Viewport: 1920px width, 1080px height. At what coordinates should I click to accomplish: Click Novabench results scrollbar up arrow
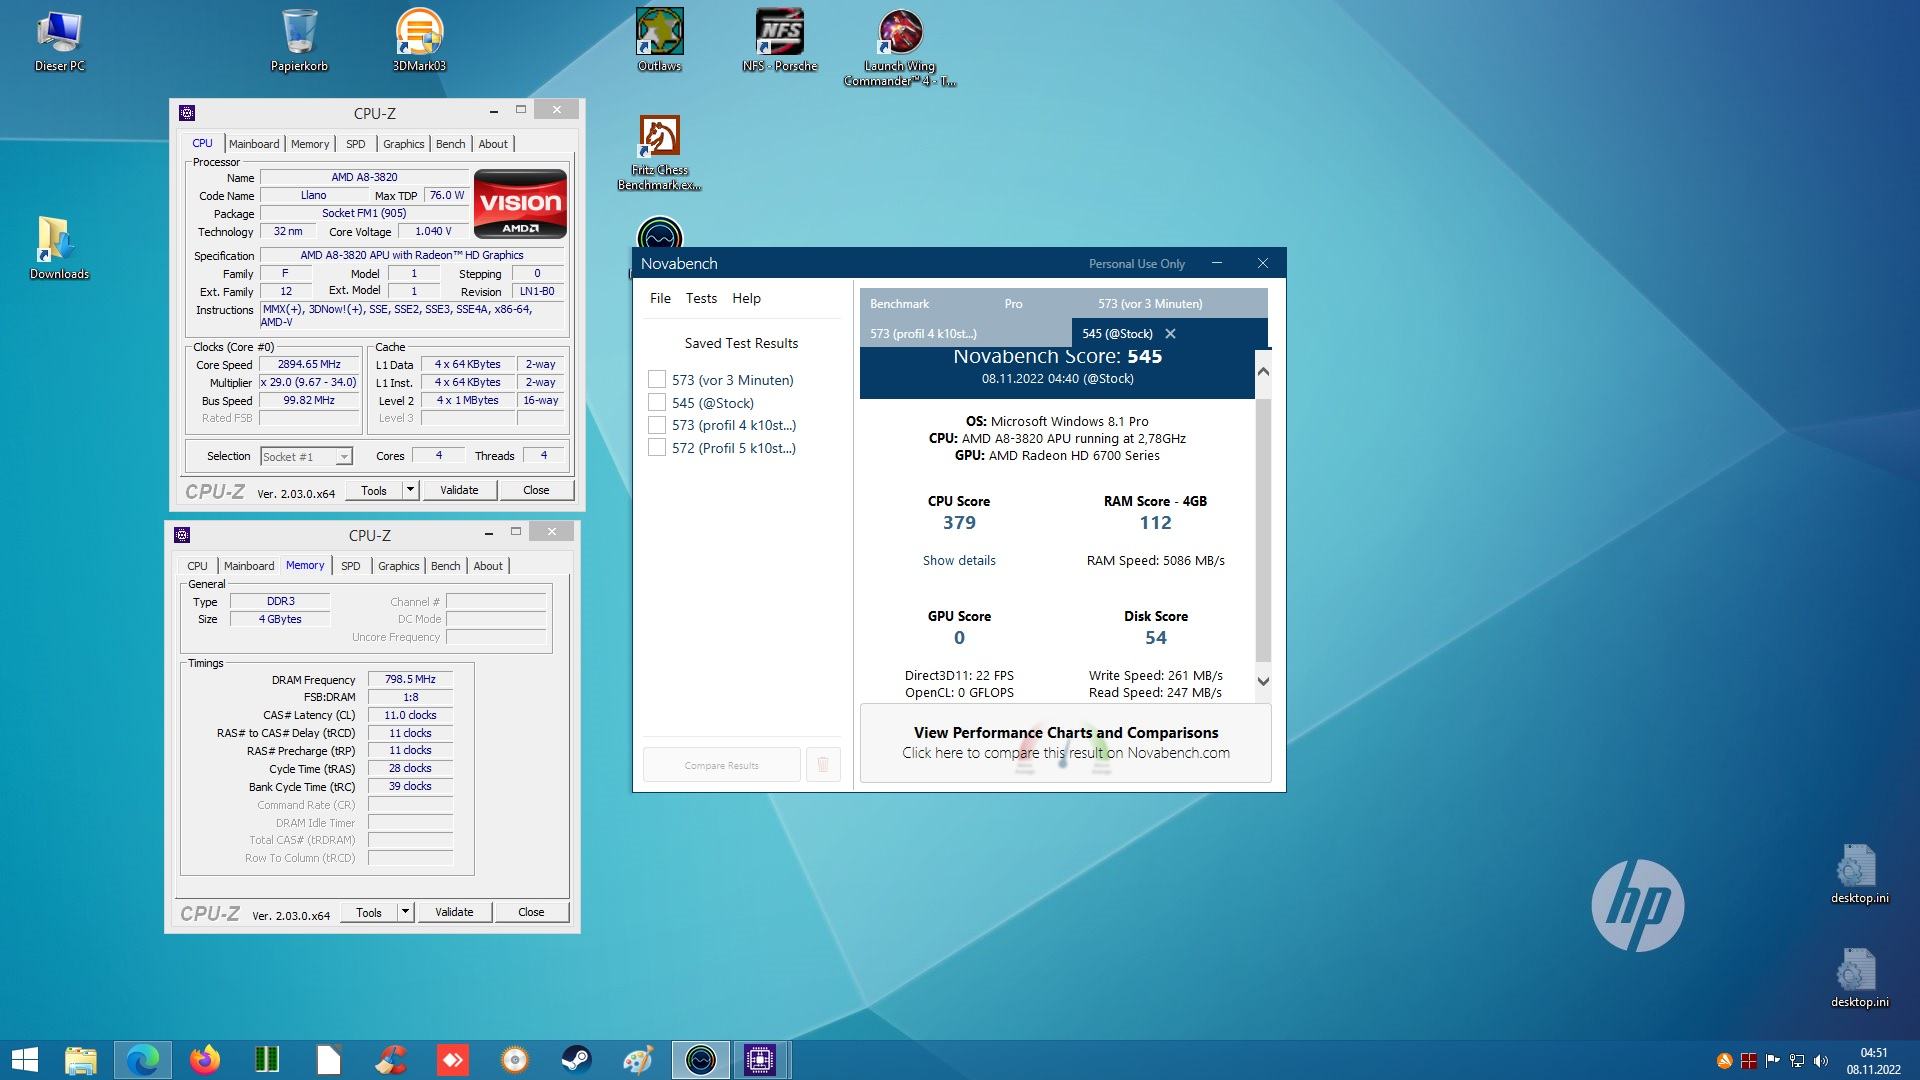(1263, 371)
